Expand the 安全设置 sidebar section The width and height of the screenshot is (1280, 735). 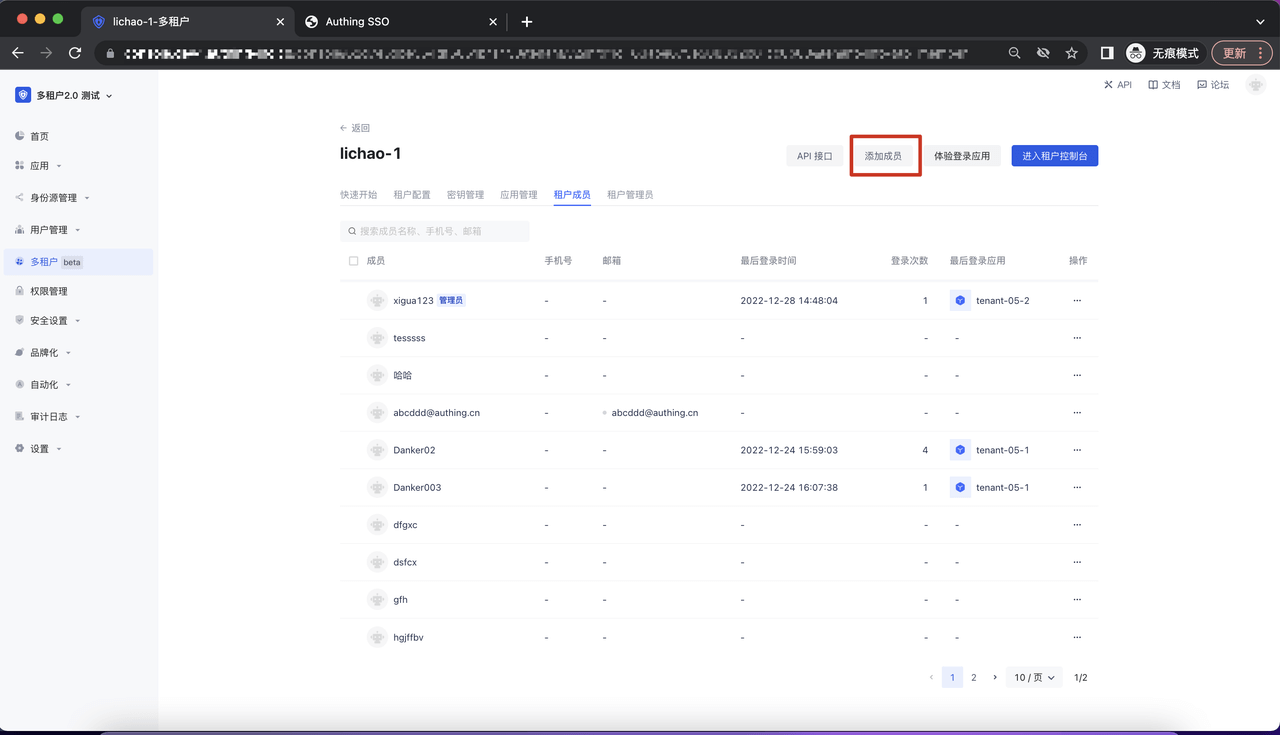click(x=48, y=321)
